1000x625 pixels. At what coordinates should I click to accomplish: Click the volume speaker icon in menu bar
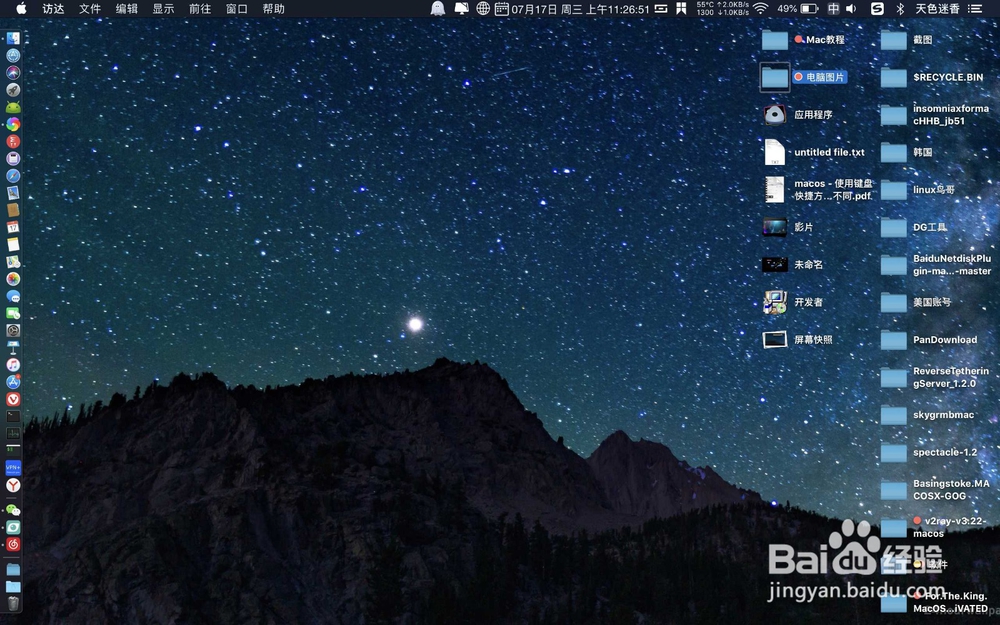[851, 8]
